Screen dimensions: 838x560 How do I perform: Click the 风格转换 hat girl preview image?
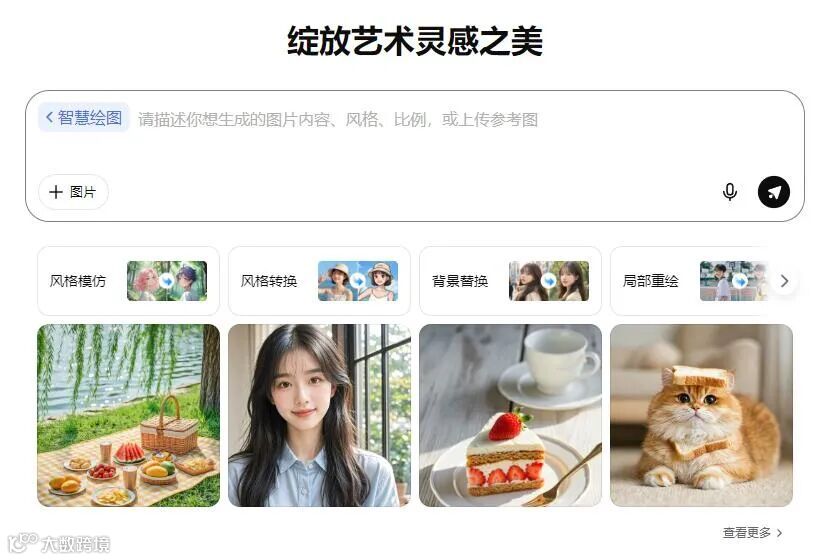[x=358, y=281]
